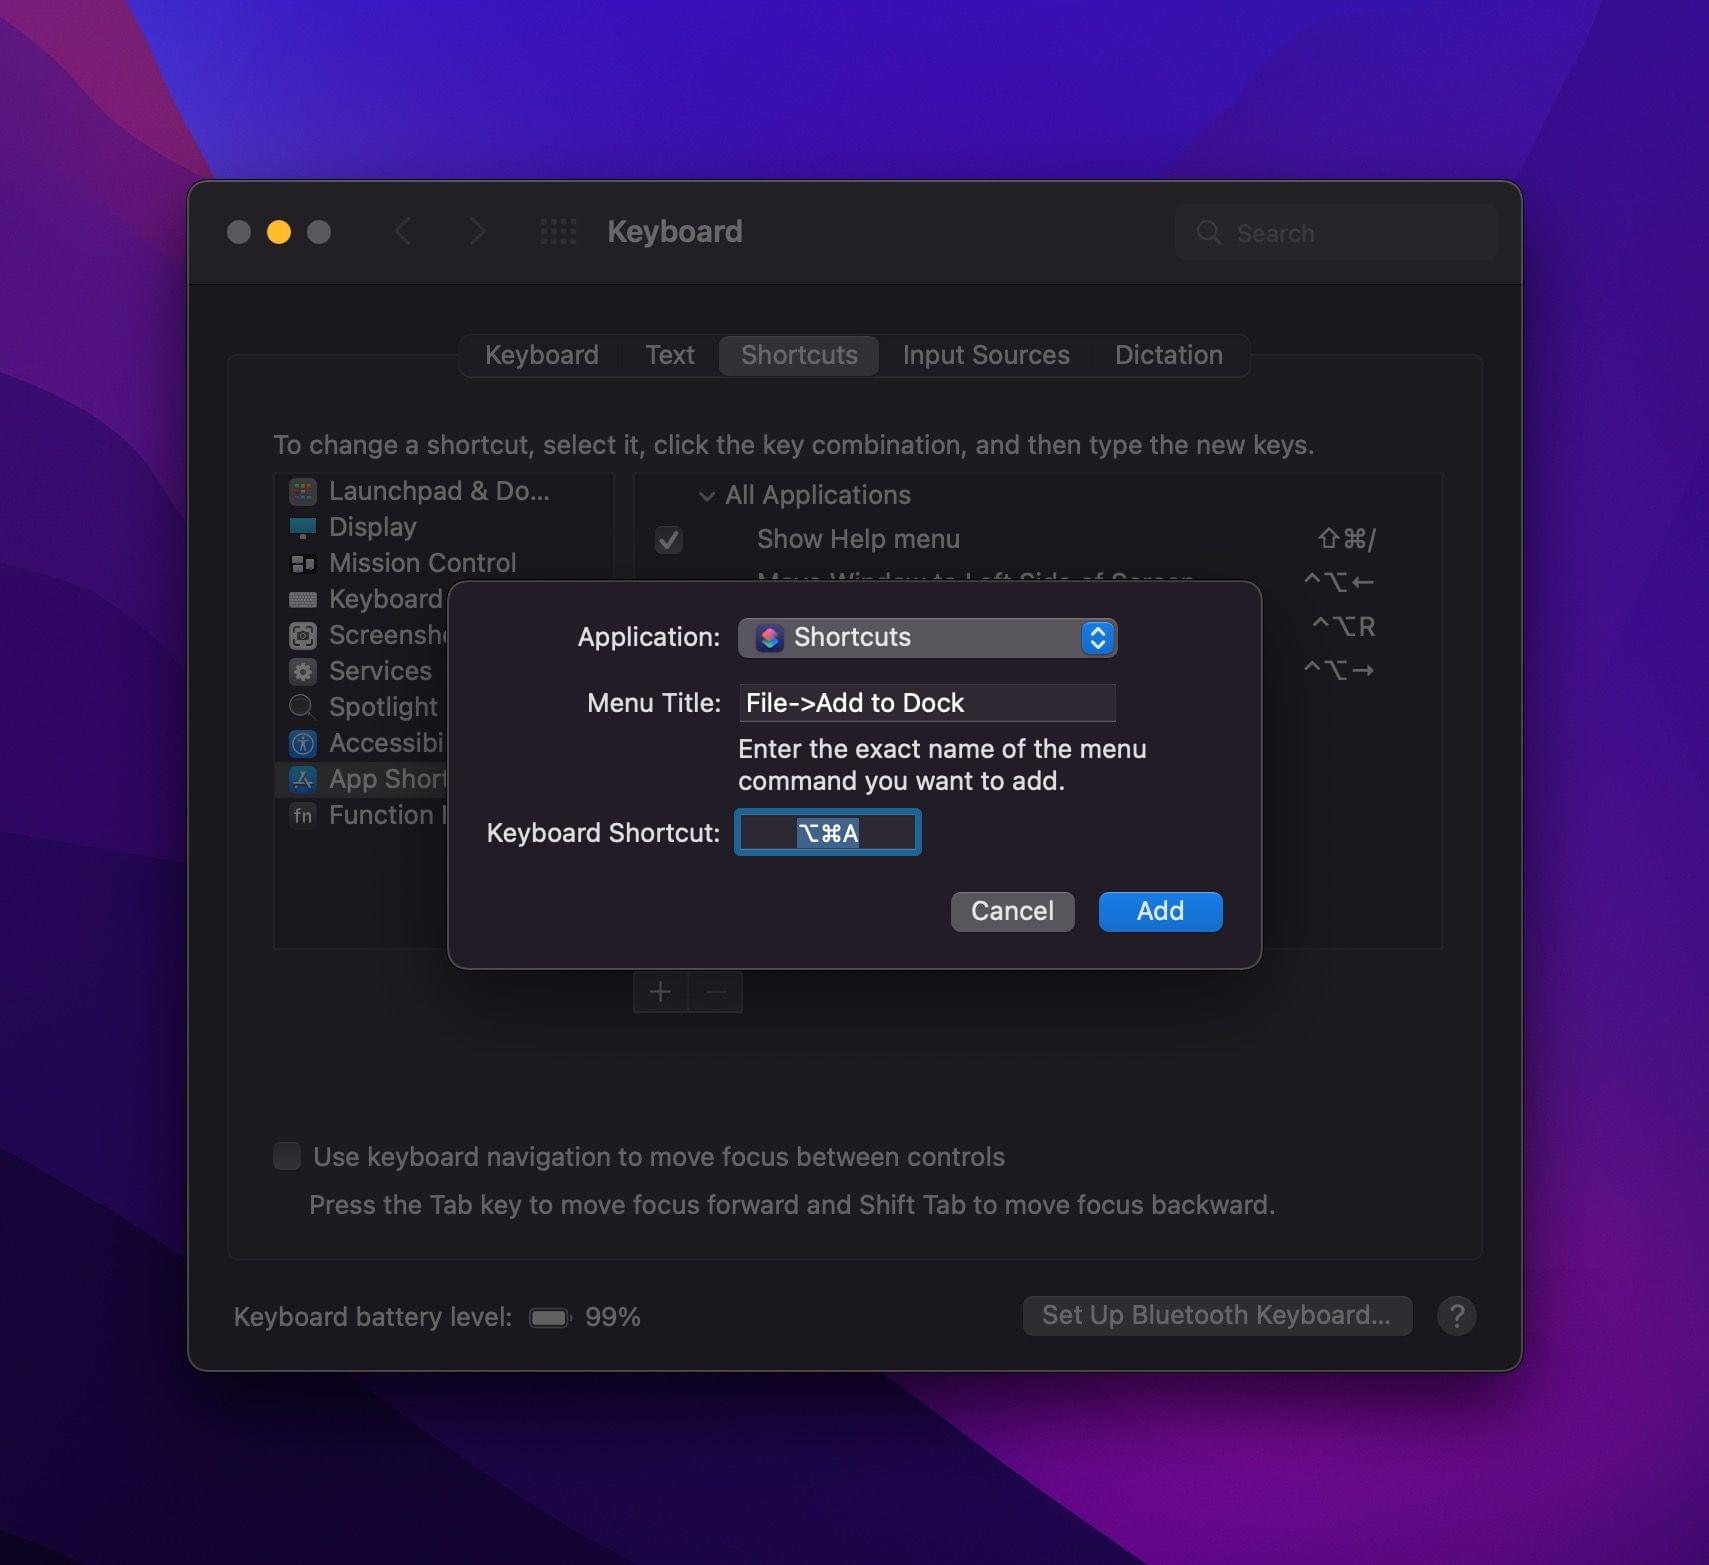Switch to the Keyboard tab
The height and width of the screenshot is (1565, 1709).
[541, 355]
